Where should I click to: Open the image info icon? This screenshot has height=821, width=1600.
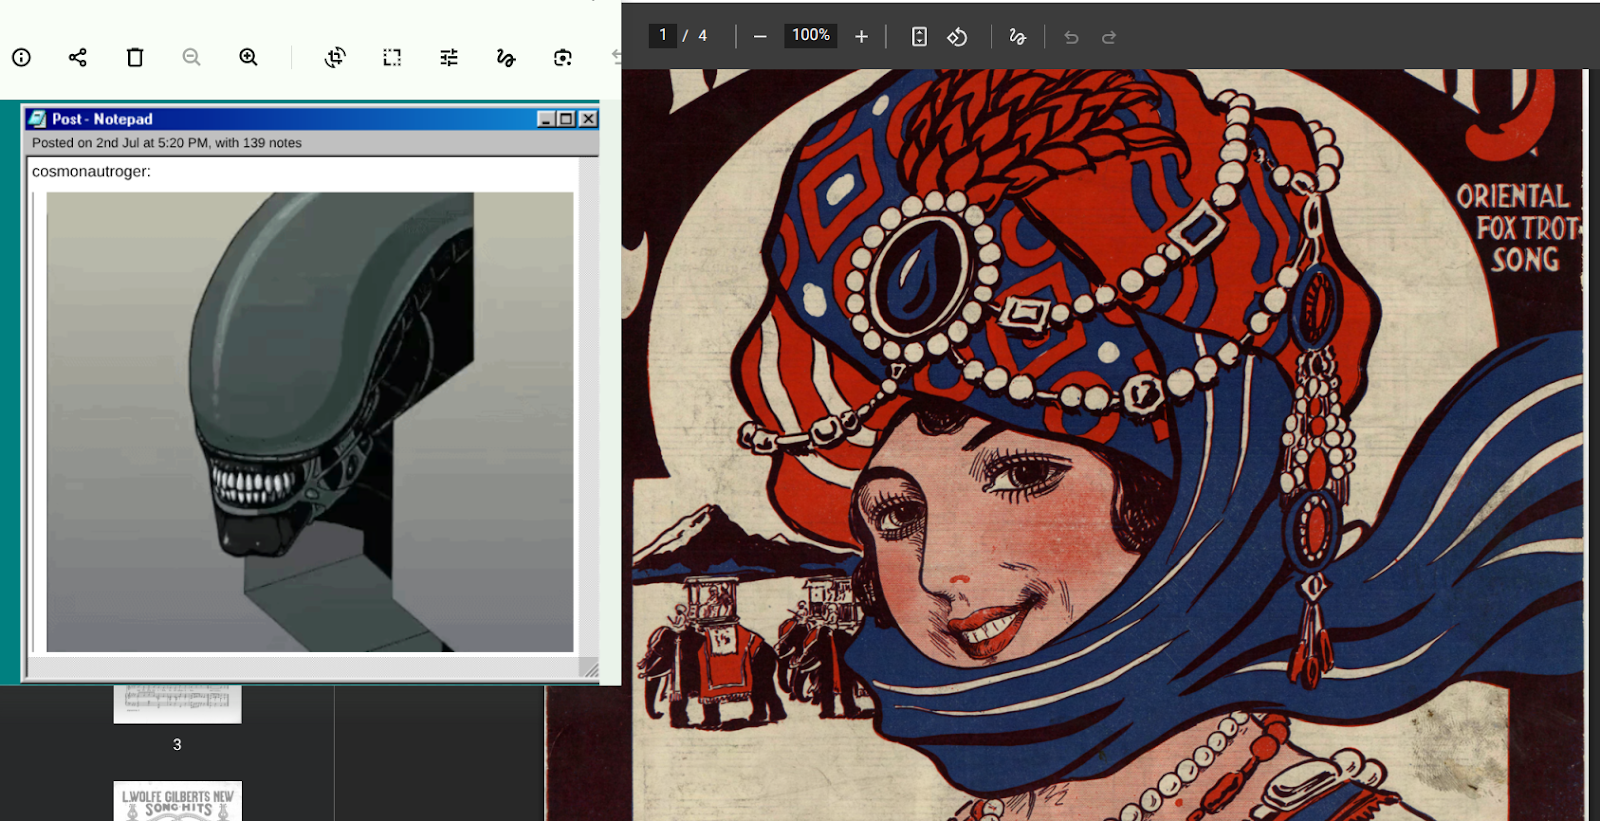[x=21, y=57]
